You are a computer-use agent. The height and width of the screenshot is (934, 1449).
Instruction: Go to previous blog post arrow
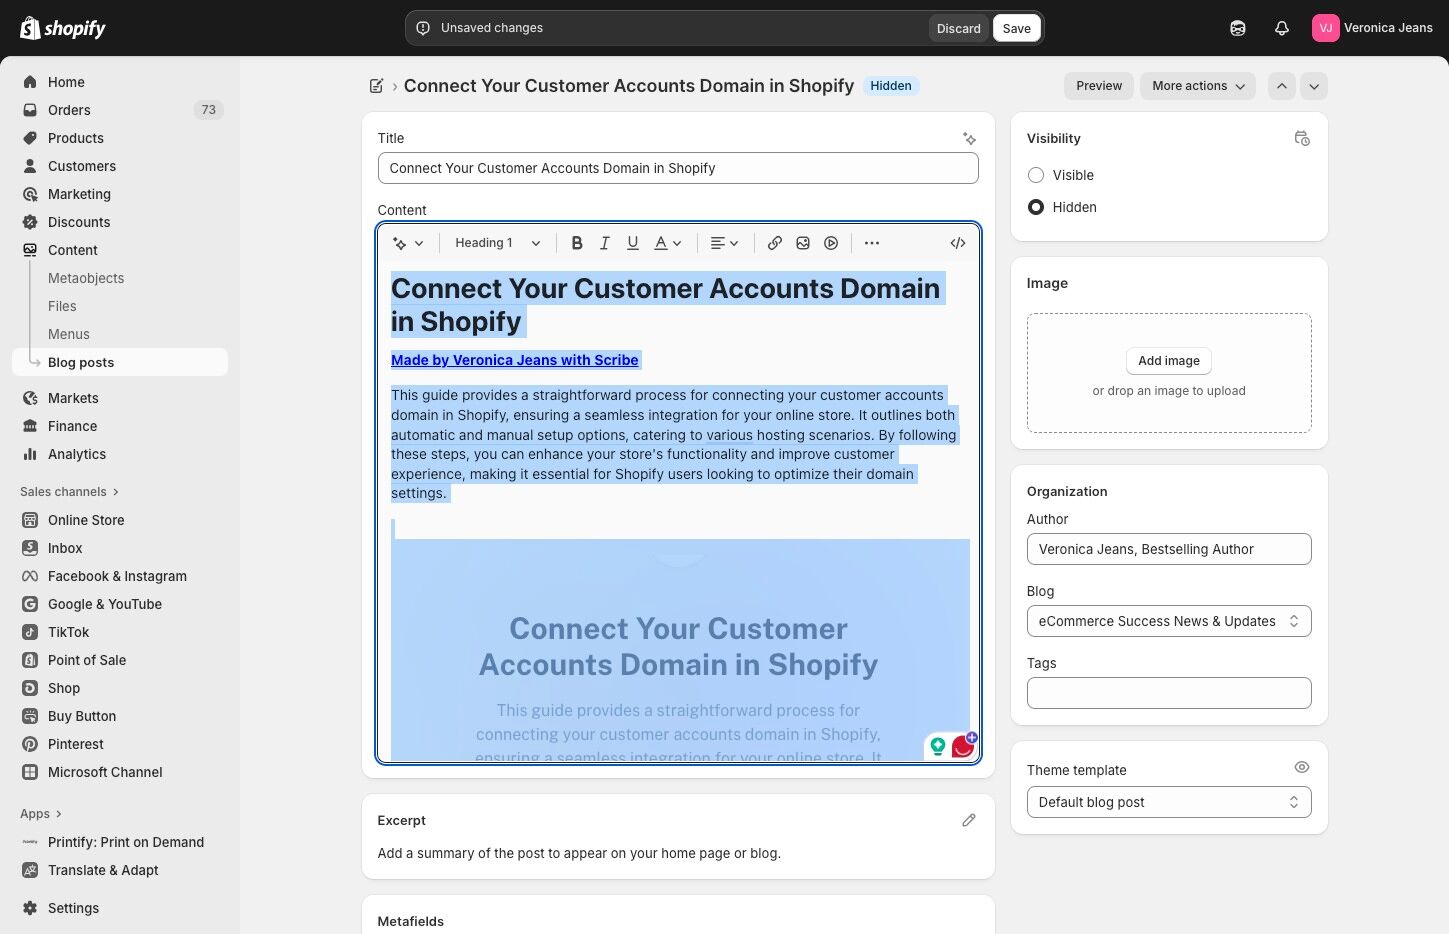(1282, 86)
